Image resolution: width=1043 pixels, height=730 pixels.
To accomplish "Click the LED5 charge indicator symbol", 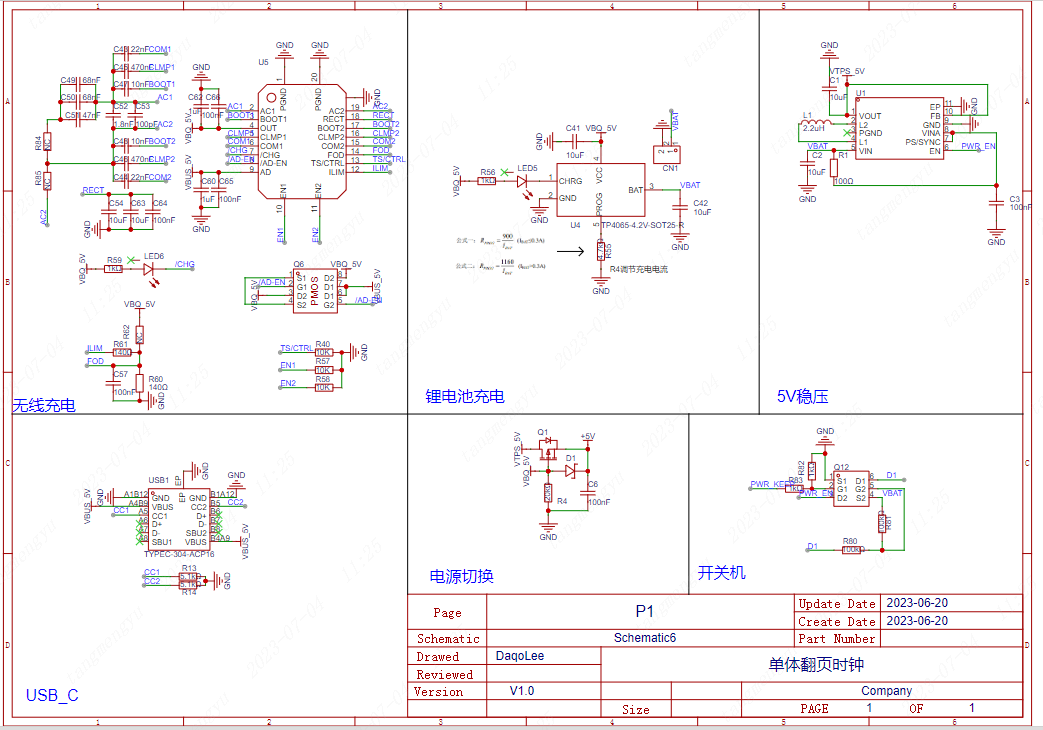I will coord(522,181).
